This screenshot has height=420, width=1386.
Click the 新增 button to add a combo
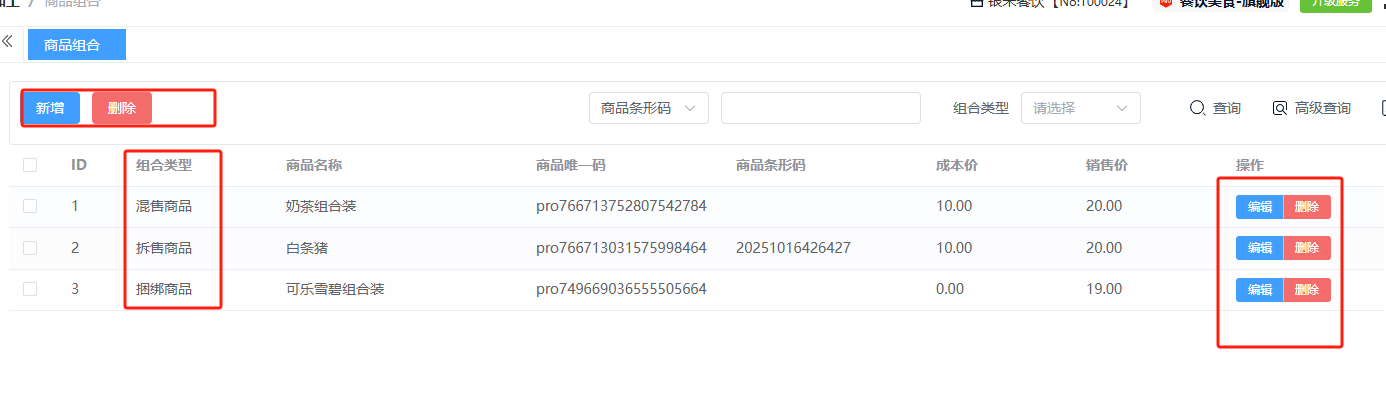[x=51, y=108]
